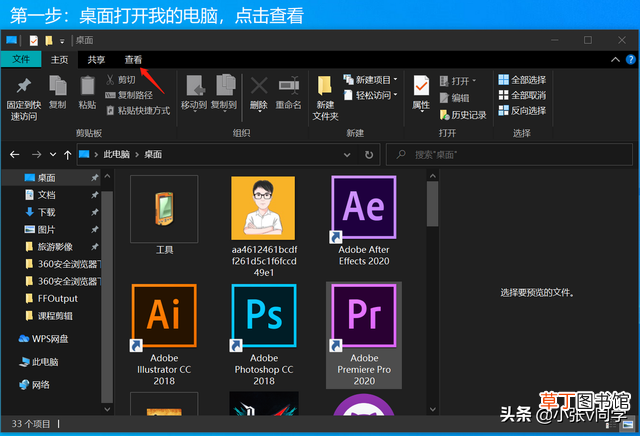Click the navigation pane scroll-down arrow
The width and height of the screenshot is (640, 436).
(x=107, y=409)
